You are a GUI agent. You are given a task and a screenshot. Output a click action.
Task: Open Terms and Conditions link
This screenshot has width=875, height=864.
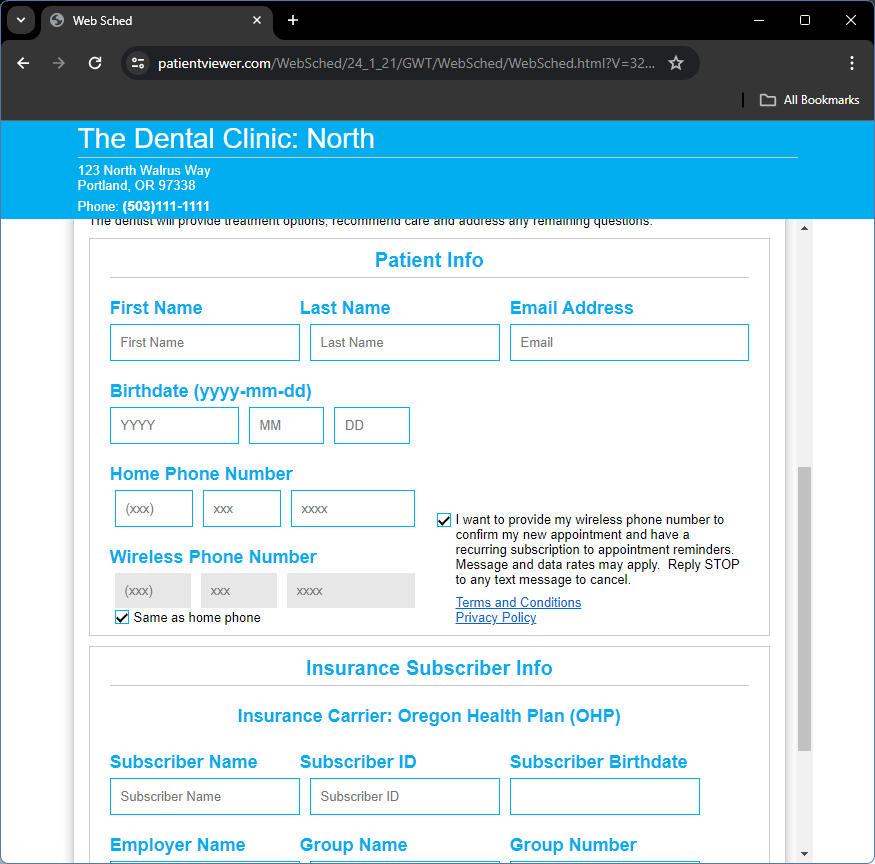pos(518,602)
